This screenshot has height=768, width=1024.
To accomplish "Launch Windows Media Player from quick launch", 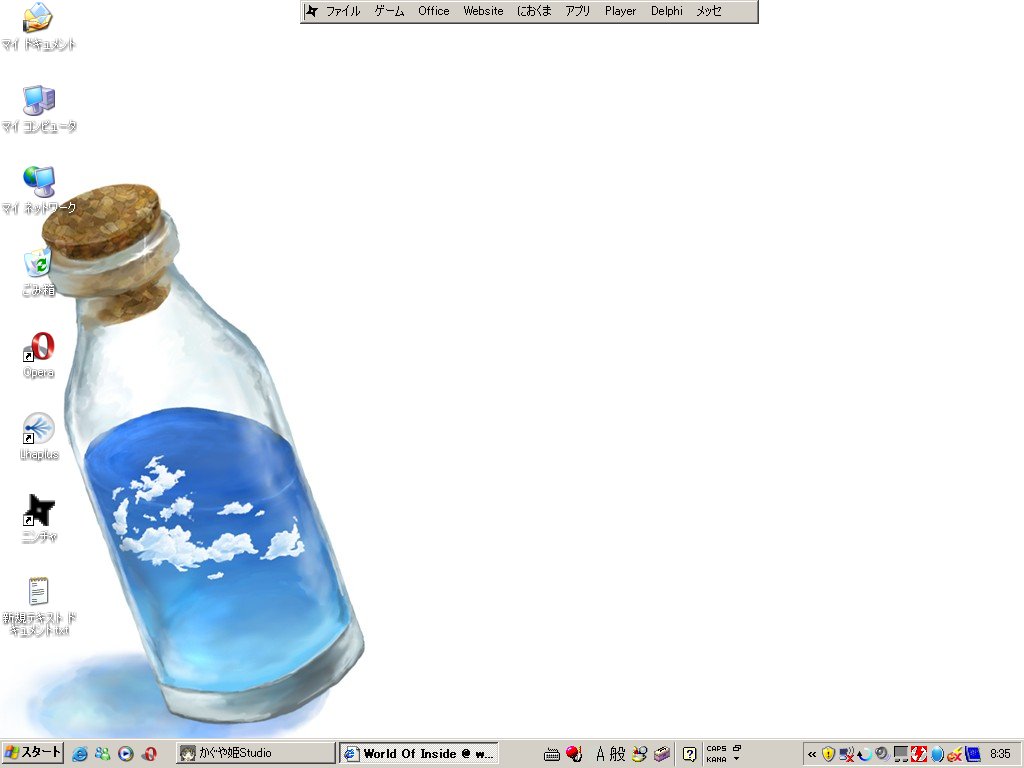I will click(x=125, y=754).
